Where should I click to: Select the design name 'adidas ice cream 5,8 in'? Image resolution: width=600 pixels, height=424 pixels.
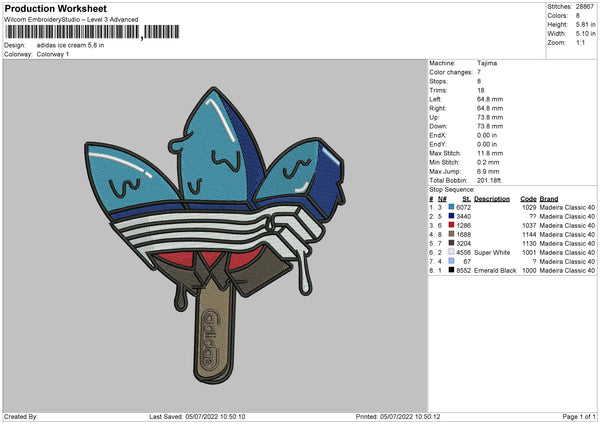coord(70,45)
